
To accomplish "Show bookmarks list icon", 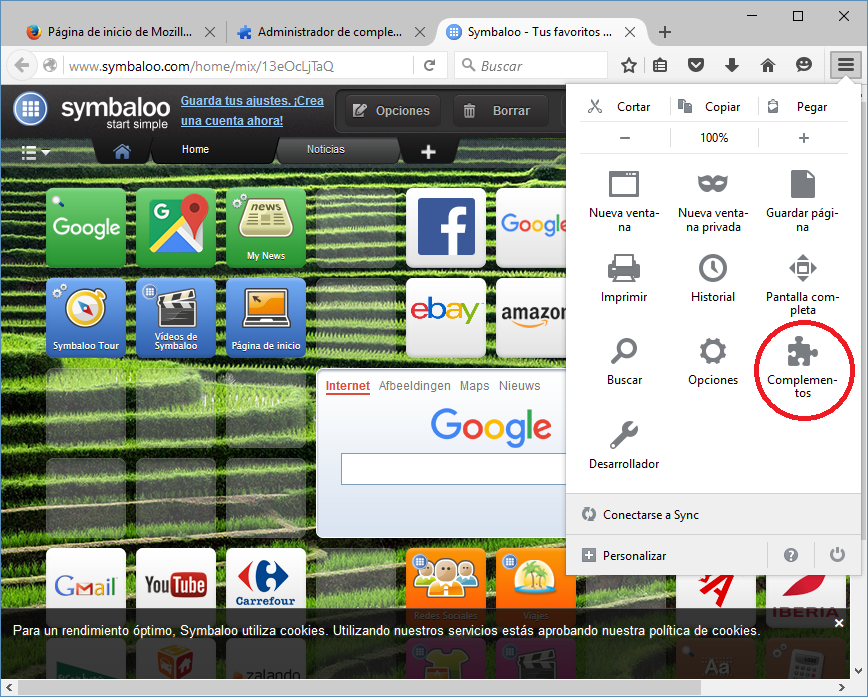I will [660, 65].
